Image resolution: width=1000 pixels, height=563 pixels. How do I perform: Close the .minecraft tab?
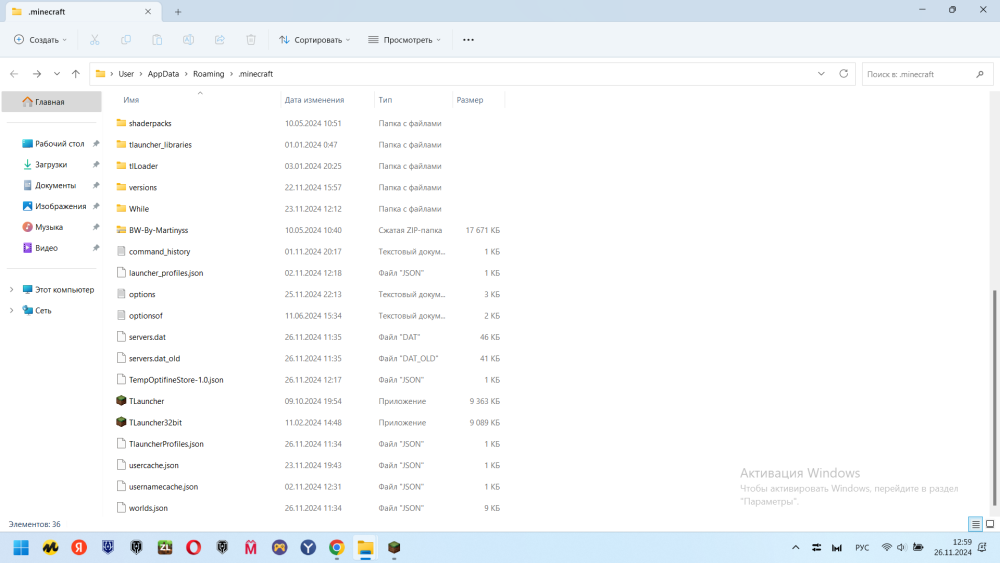148,11
